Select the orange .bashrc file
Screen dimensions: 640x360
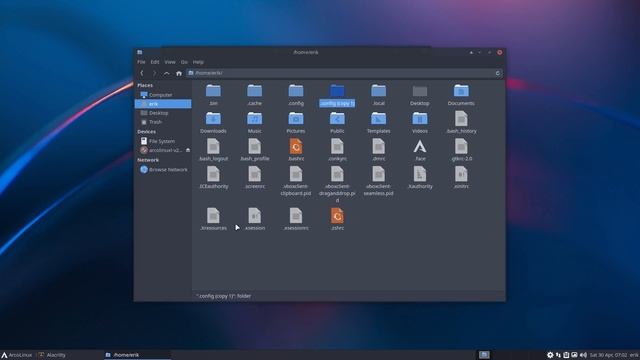[x=296, y=150]
